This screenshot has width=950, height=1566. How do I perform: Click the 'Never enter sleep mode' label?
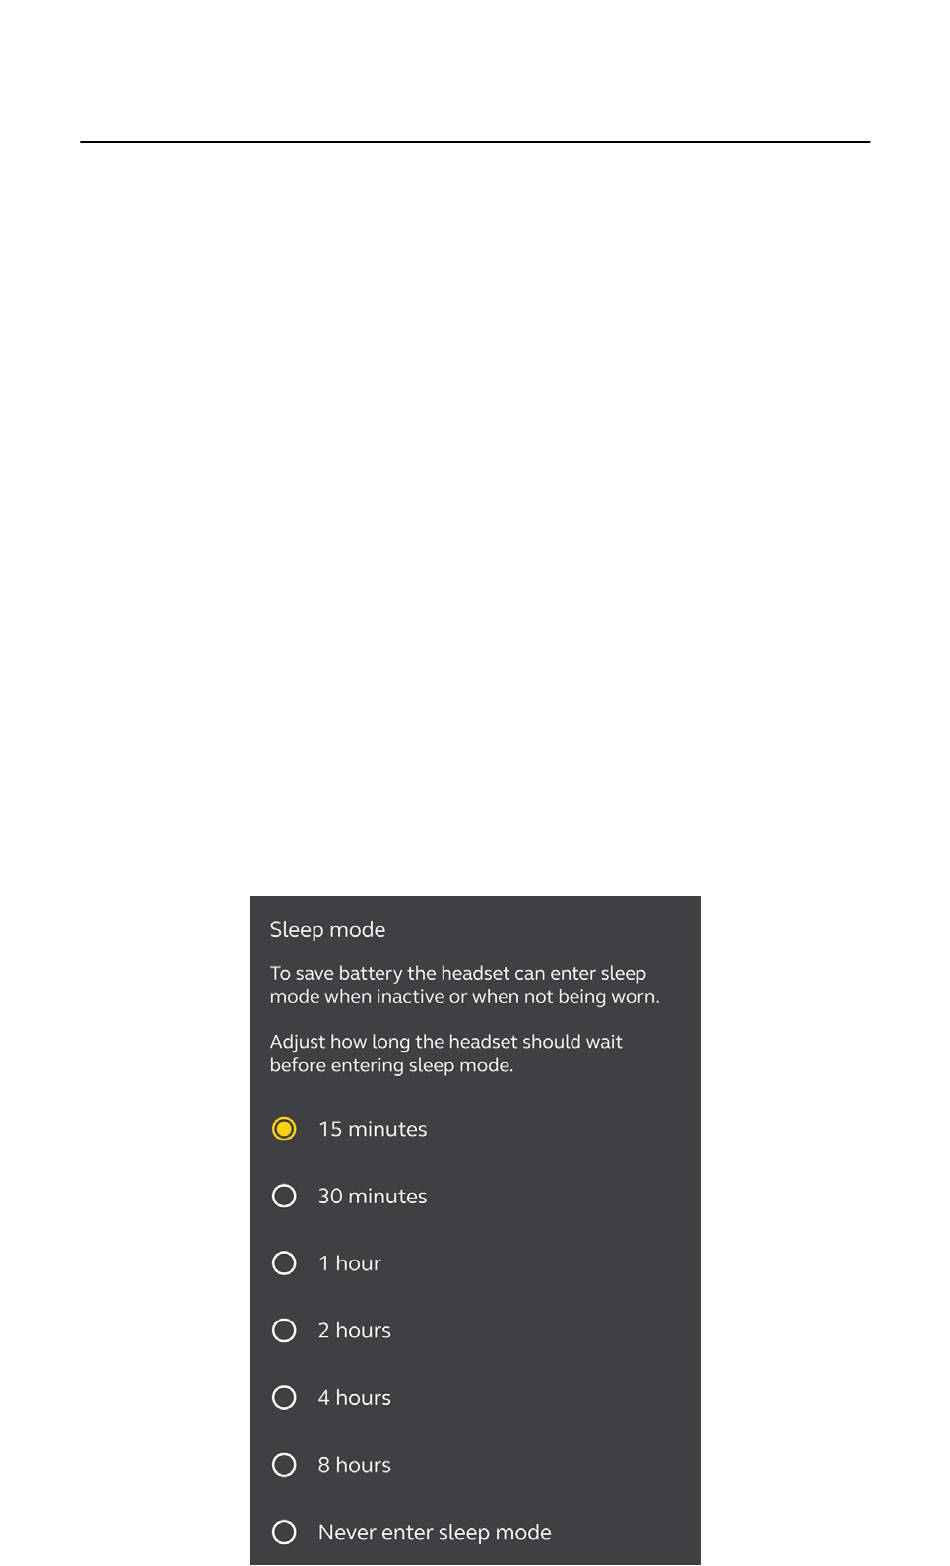(434, 1532)
